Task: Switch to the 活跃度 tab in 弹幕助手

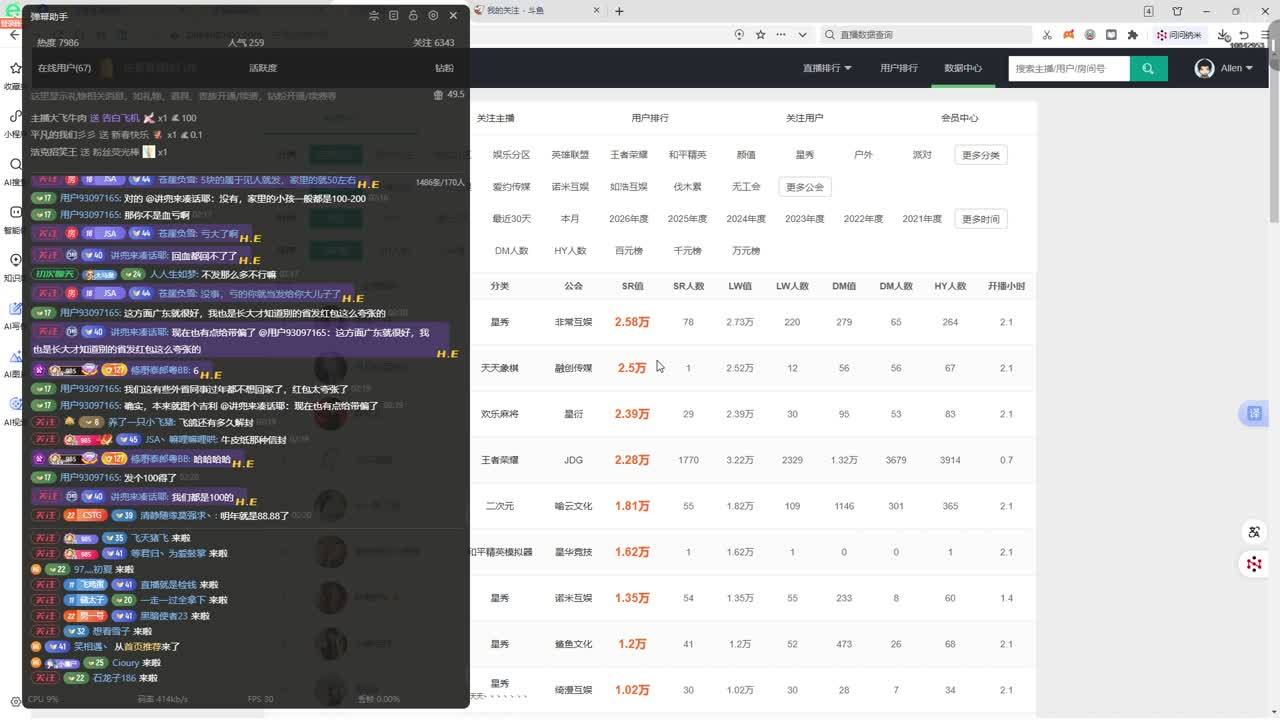Action: [263, 68]
